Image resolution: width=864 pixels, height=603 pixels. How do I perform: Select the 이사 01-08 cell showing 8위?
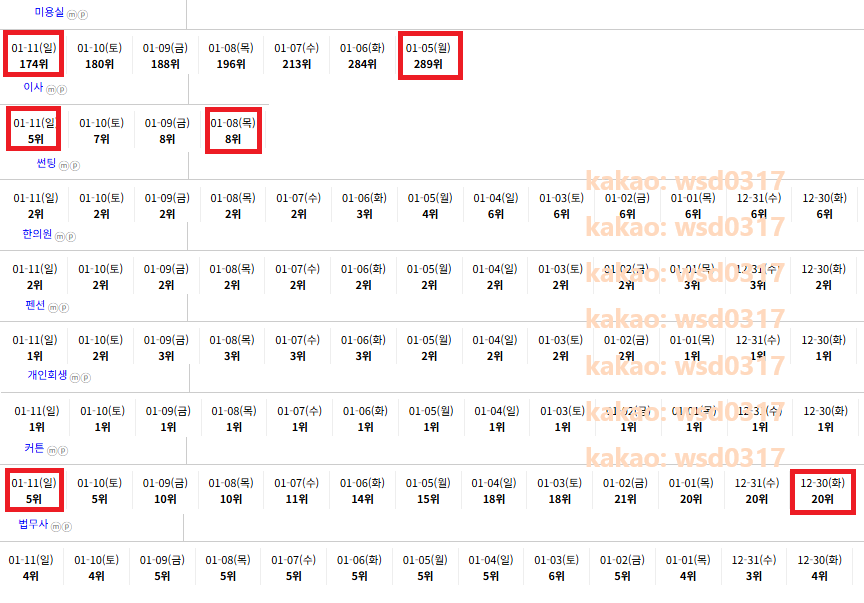(233, 130)
